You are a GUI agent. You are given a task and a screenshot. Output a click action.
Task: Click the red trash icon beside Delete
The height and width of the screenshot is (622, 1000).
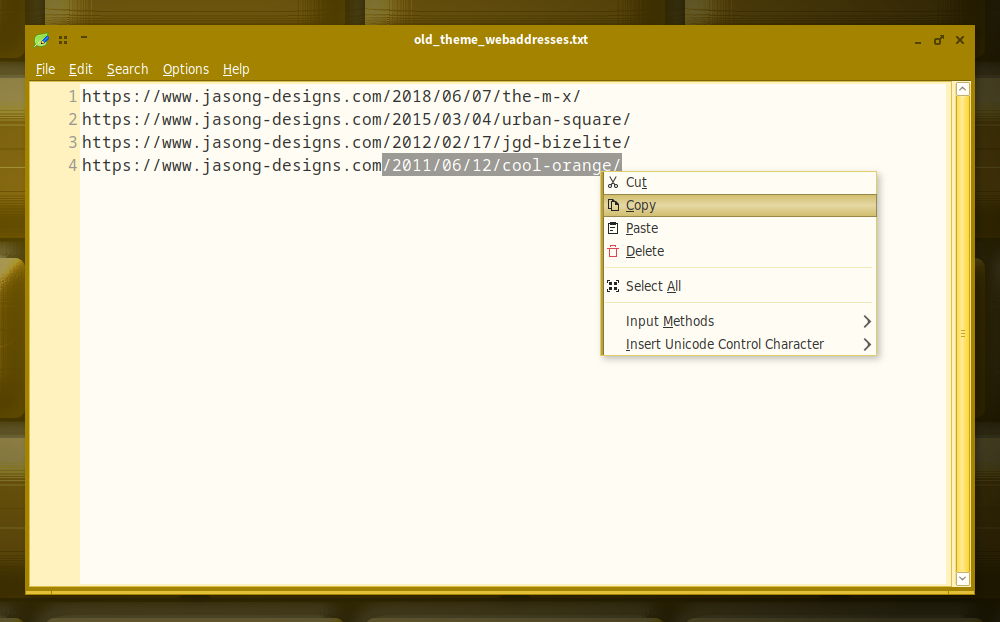click(613, 251)
